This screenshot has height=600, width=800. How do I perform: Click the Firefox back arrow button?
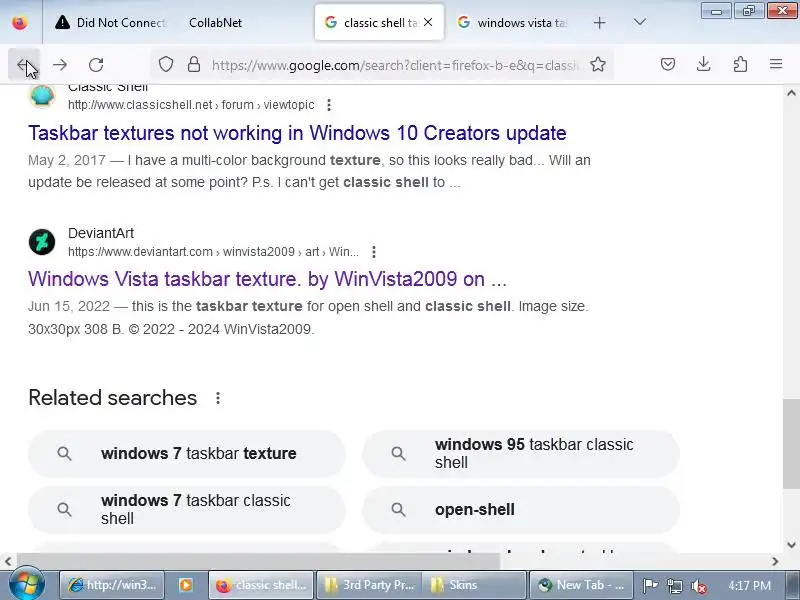click(23, 65)
